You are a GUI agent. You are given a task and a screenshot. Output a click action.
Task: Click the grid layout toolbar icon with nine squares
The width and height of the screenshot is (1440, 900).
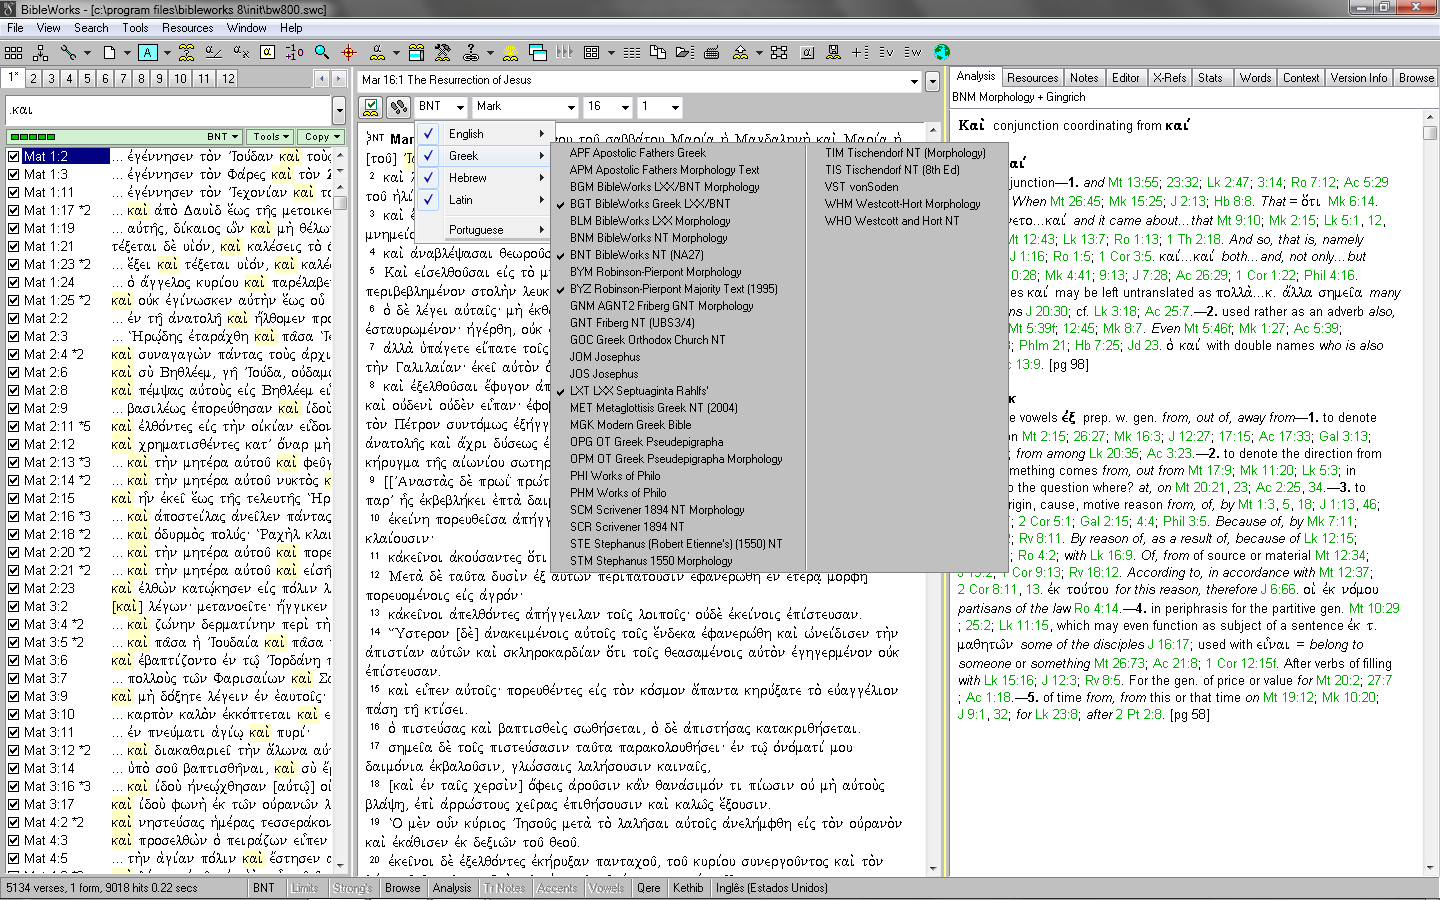click(x=13, y=52)
